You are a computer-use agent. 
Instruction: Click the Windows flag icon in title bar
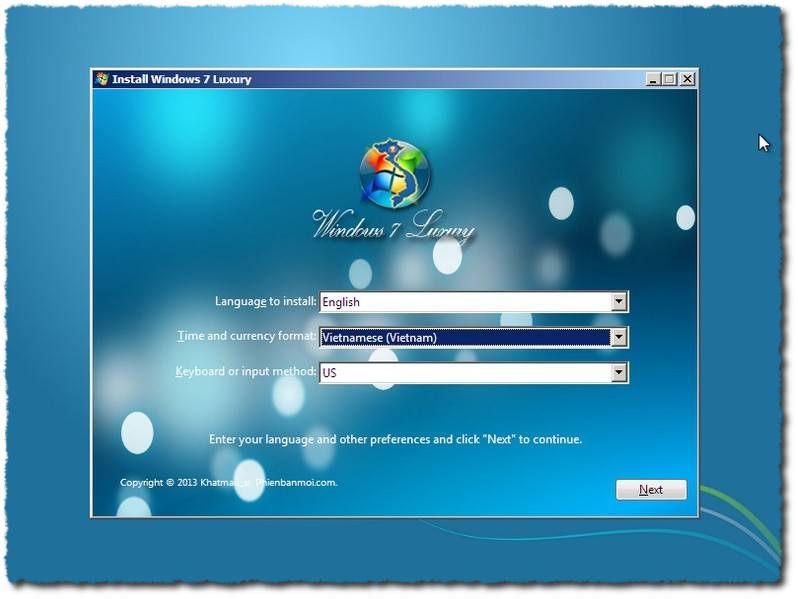102,79
